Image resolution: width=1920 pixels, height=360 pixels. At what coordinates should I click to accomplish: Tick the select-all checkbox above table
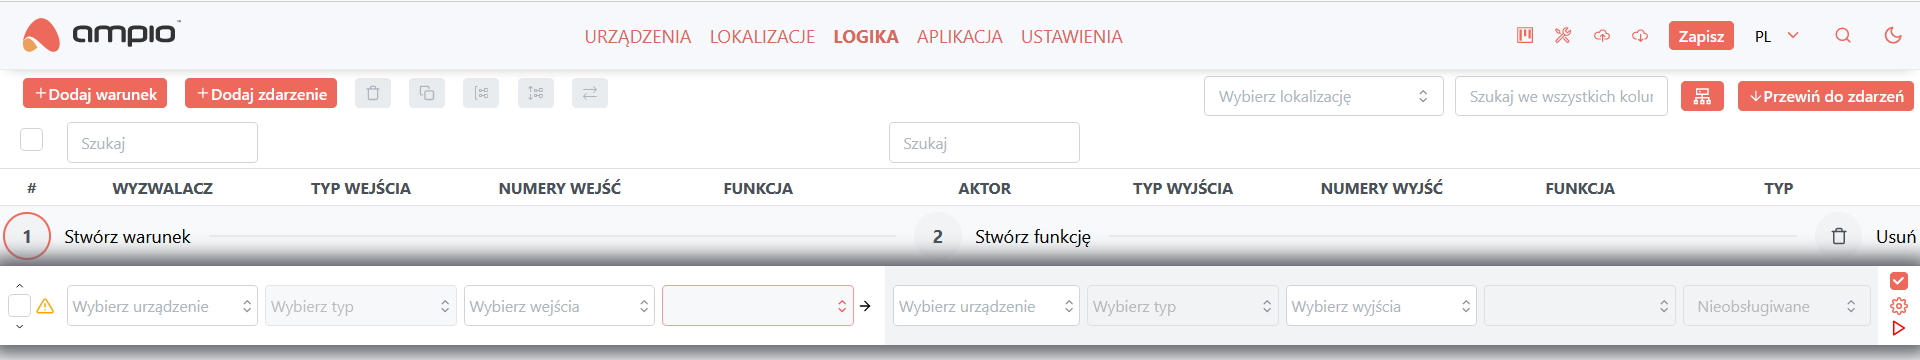coord(32,139)
